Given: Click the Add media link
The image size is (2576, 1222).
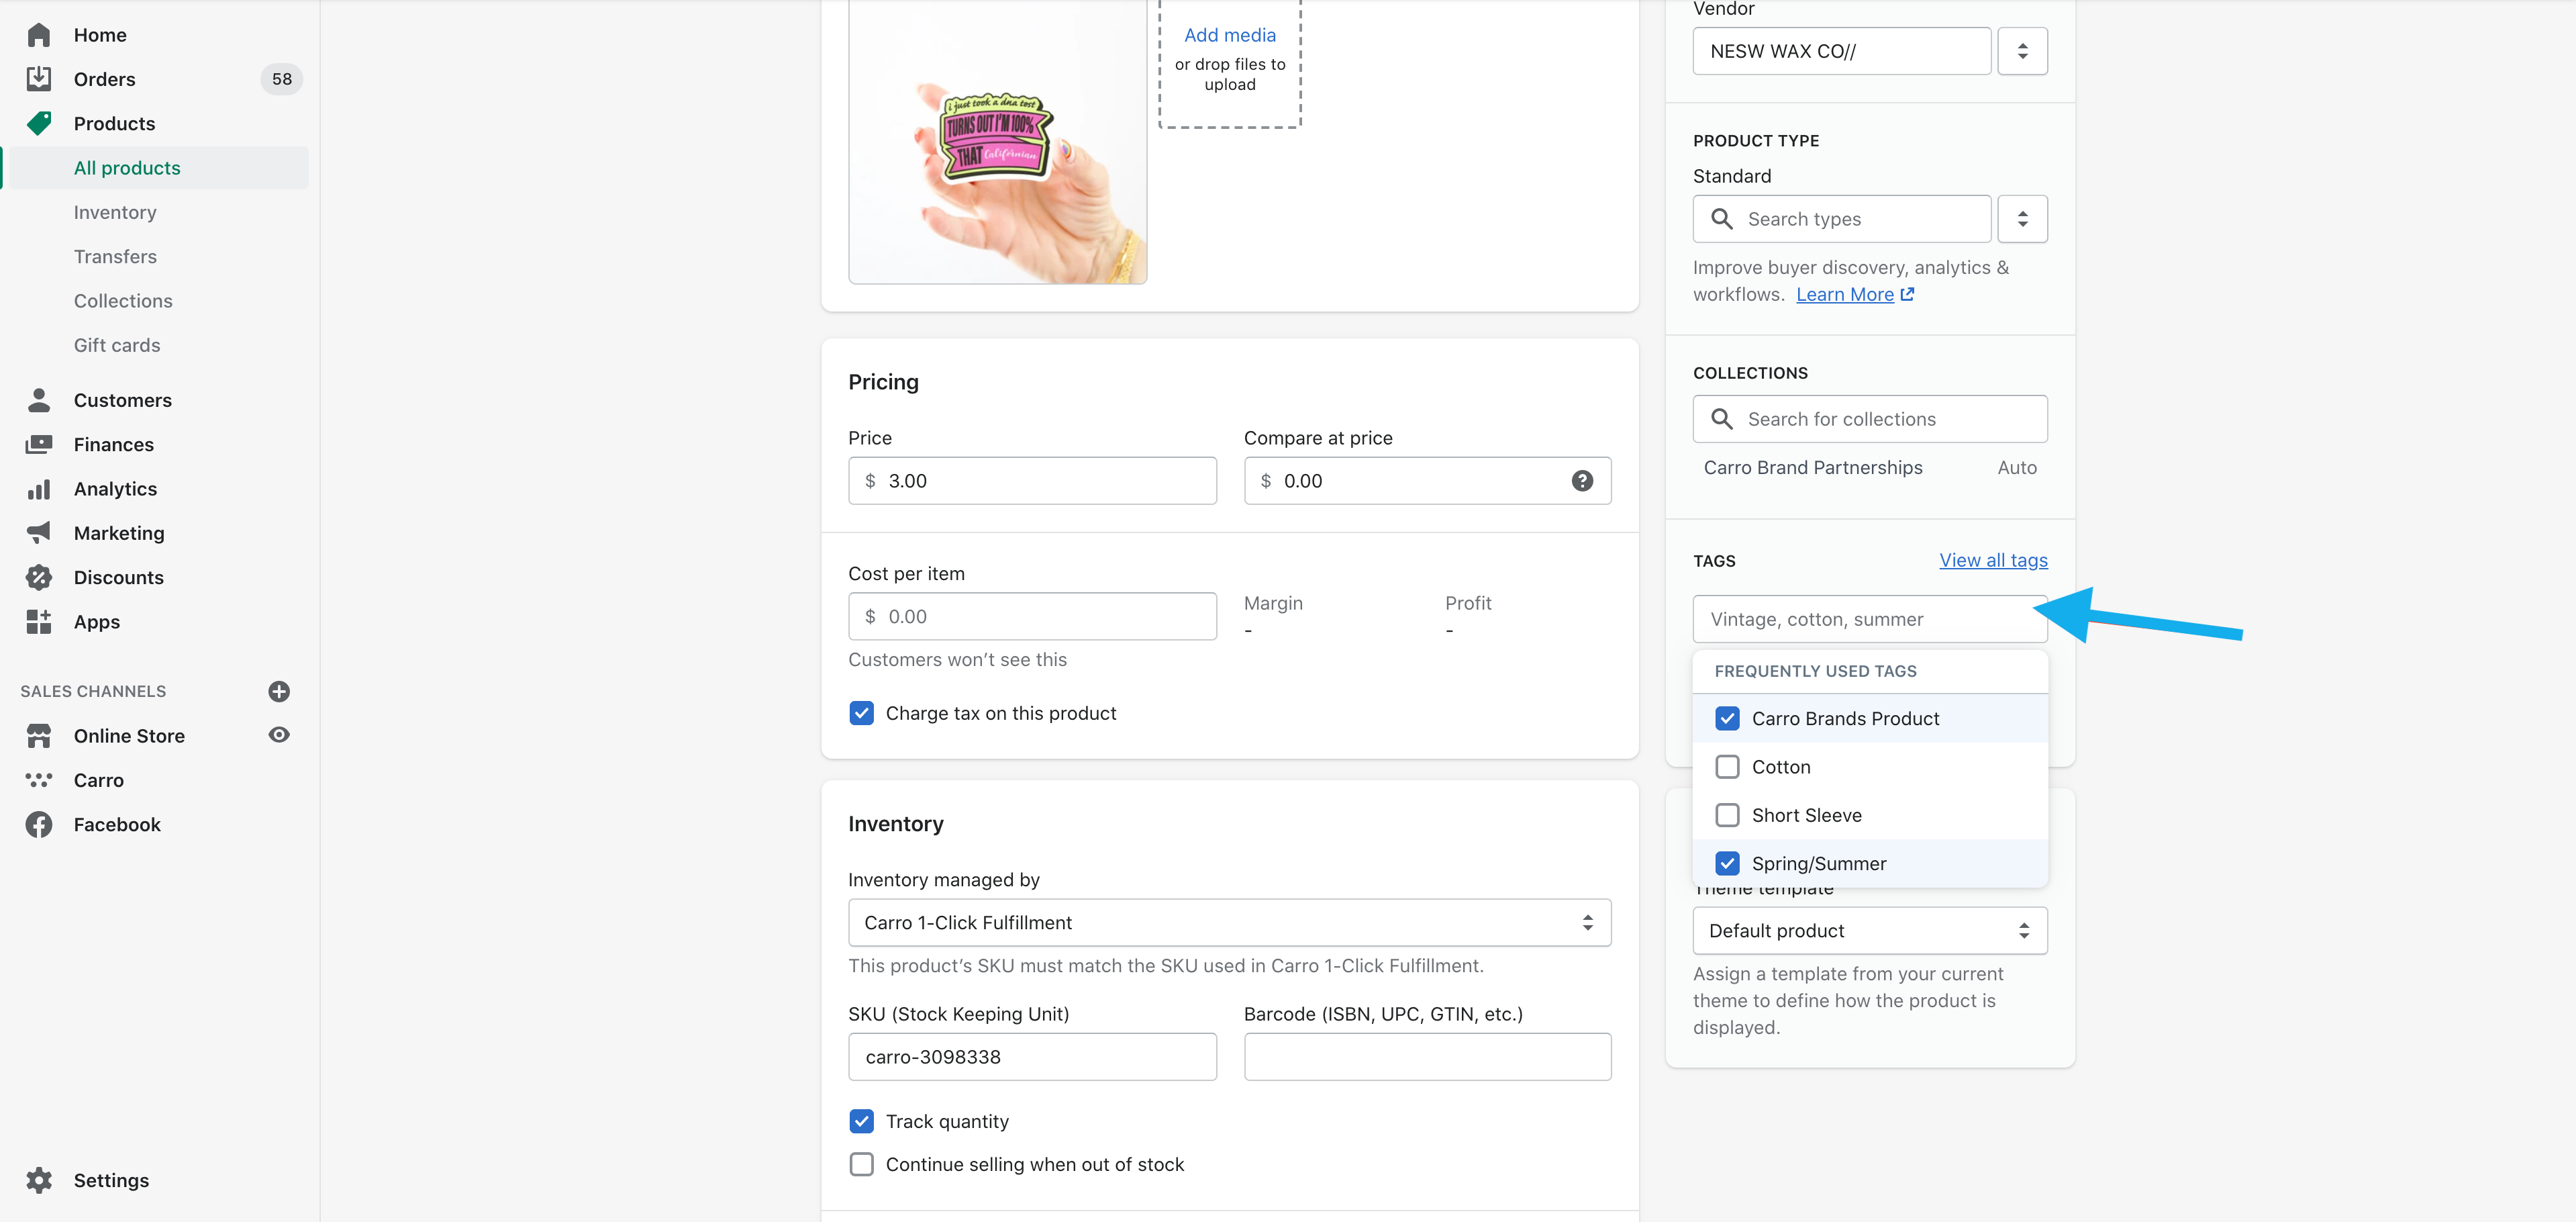Looking at the screenshot, I should point(1229,35).
